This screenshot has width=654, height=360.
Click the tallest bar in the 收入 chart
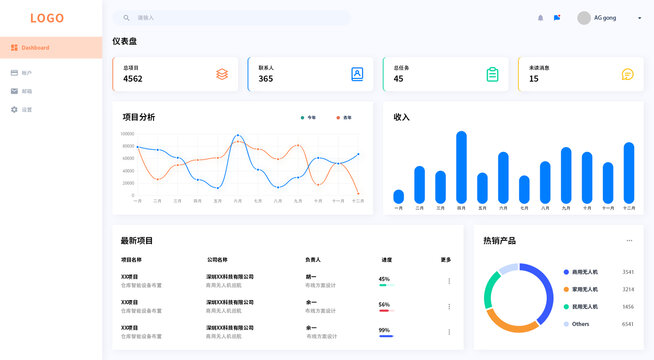(x=461, y=167)
